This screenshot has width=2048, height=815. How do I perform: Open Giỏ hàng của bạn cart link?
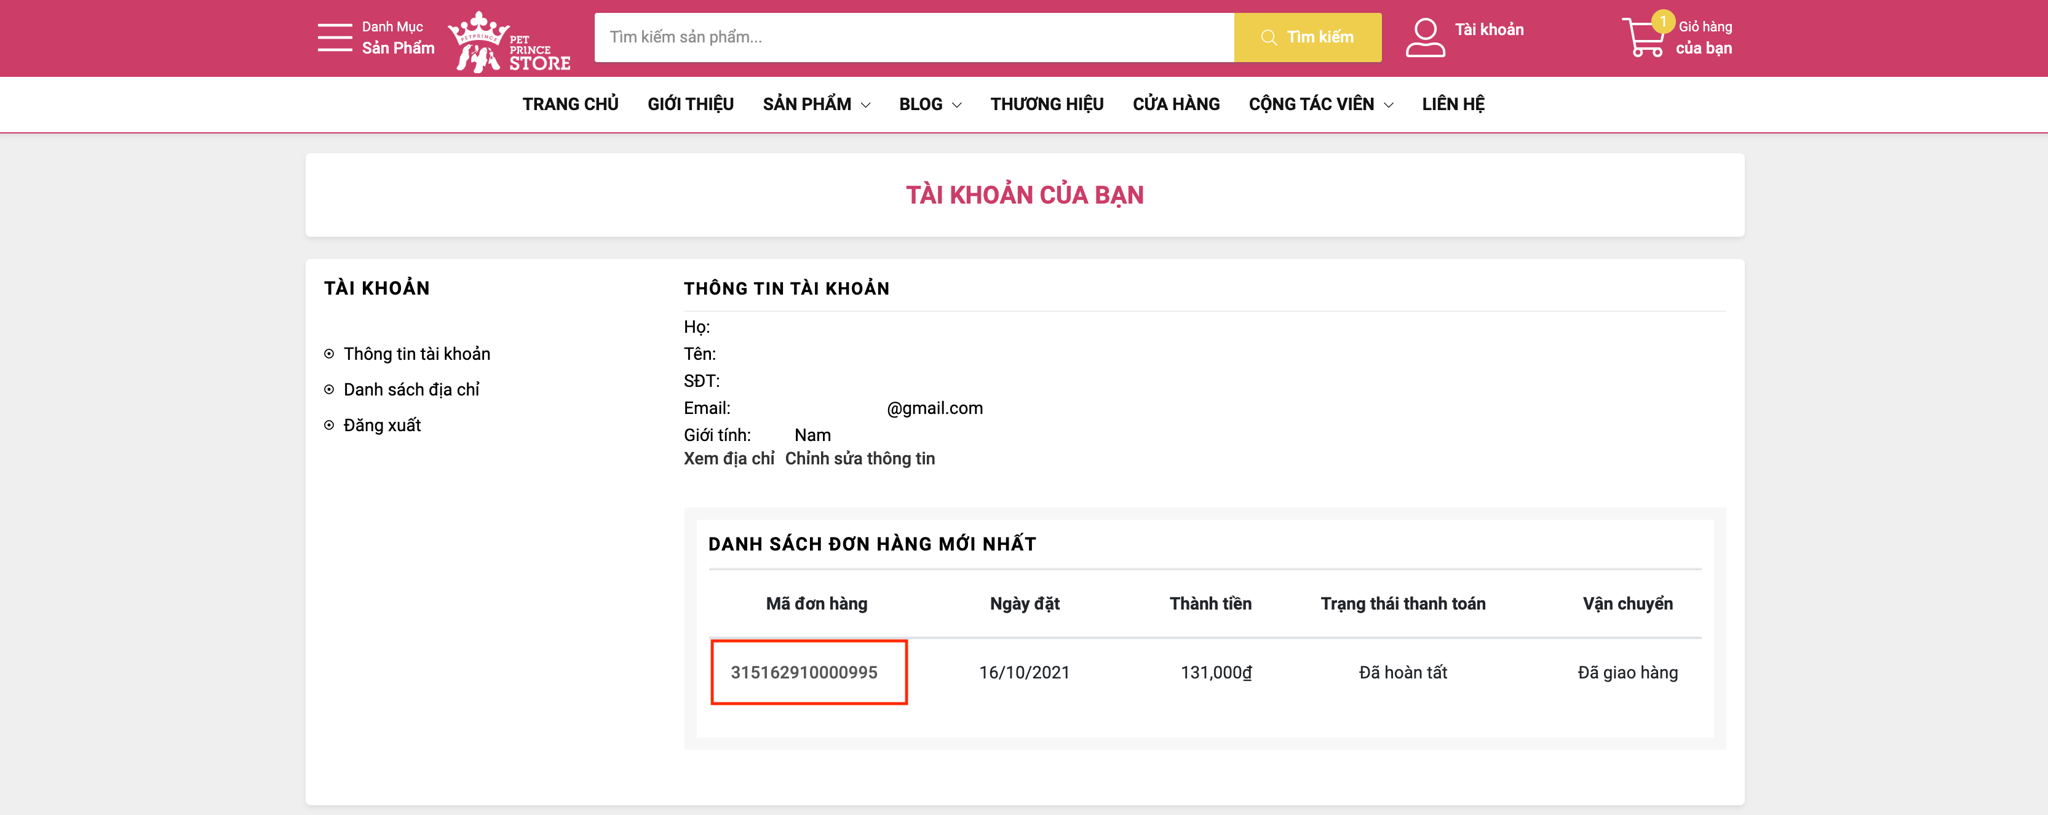click(x=1704, y=38)
